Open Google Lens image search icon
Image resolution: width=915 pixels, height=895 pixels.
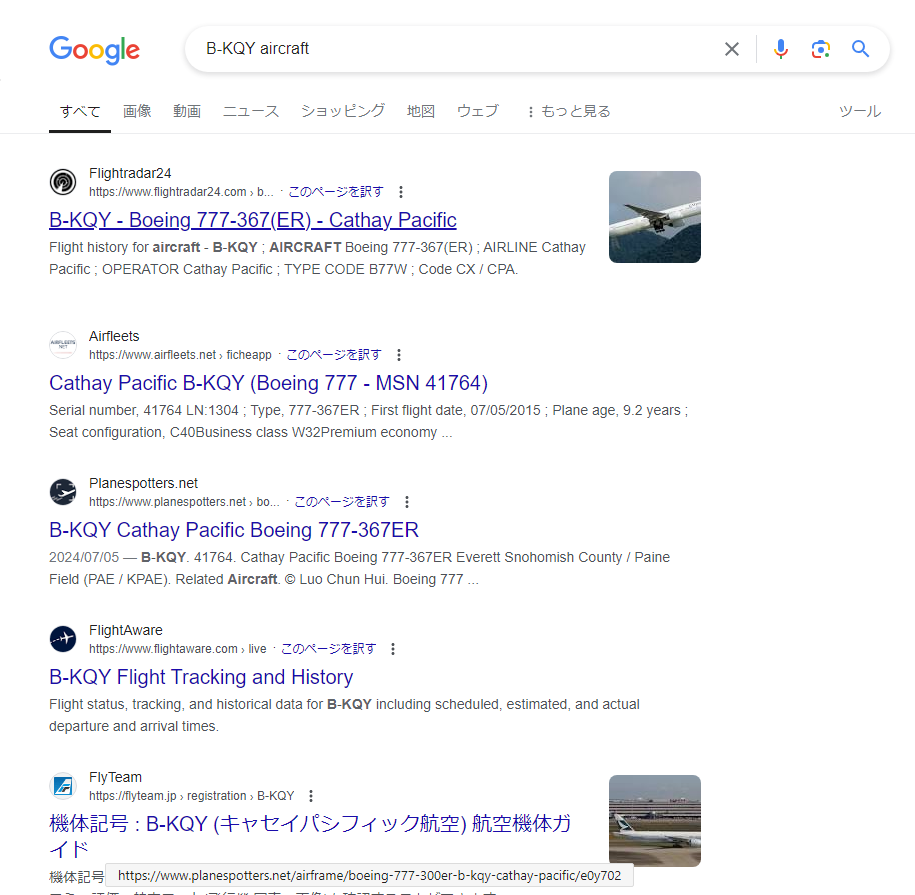click(820, 49)
